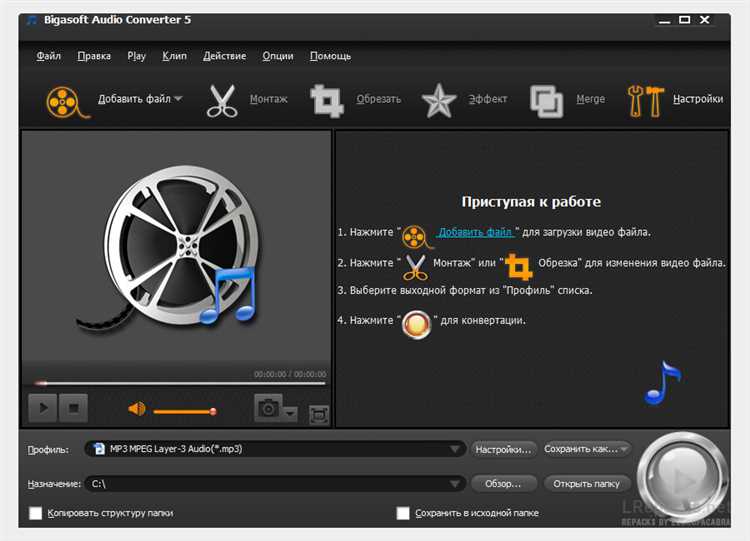Check Сохранить в исходной папке
The height and width of the screenshot is (541, 750).
pyautogui.click(x=403, y=513)
